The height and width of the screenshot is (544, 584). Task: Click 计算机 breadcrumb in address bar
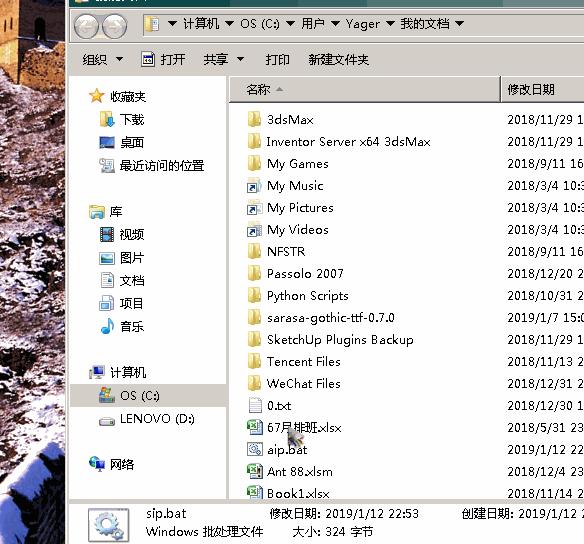click(x=201, y=24)
